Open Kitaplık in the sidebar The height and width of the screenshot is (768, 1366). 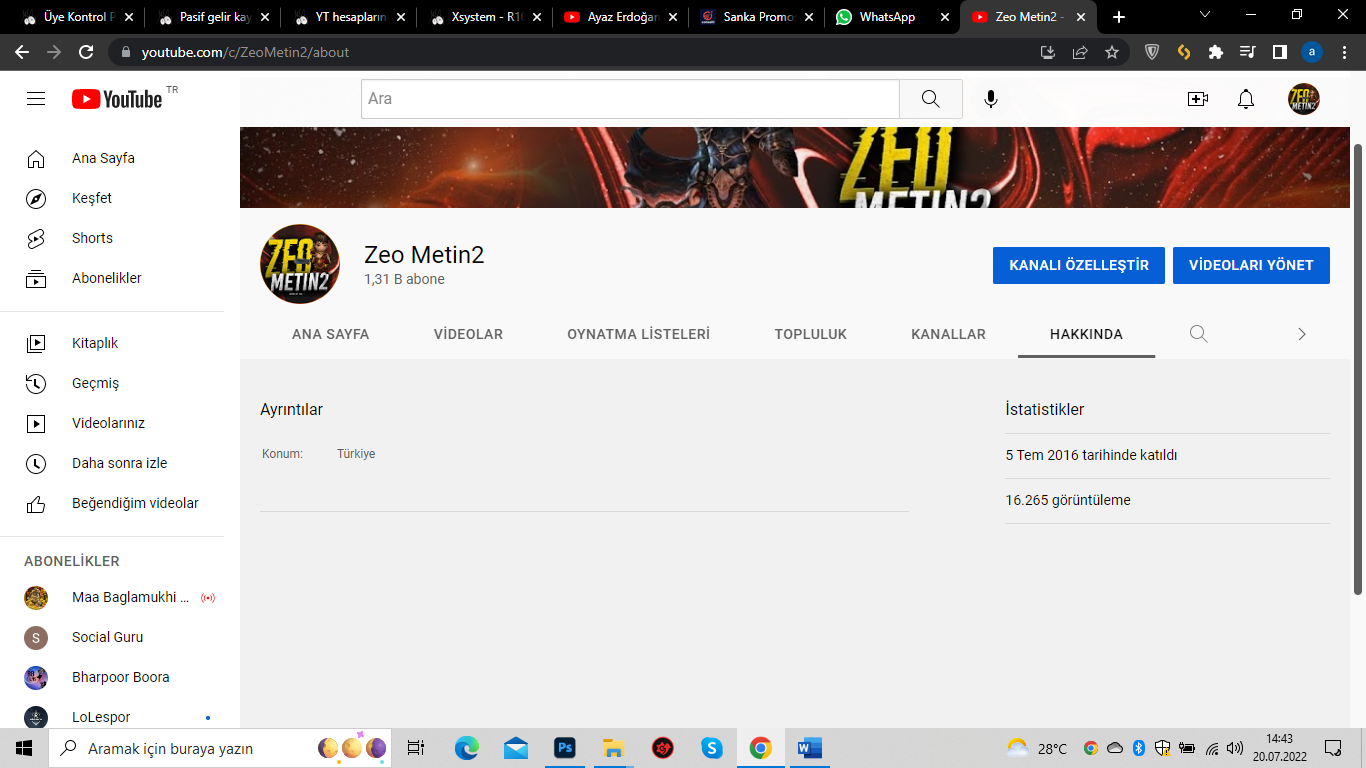coord(120,343)
